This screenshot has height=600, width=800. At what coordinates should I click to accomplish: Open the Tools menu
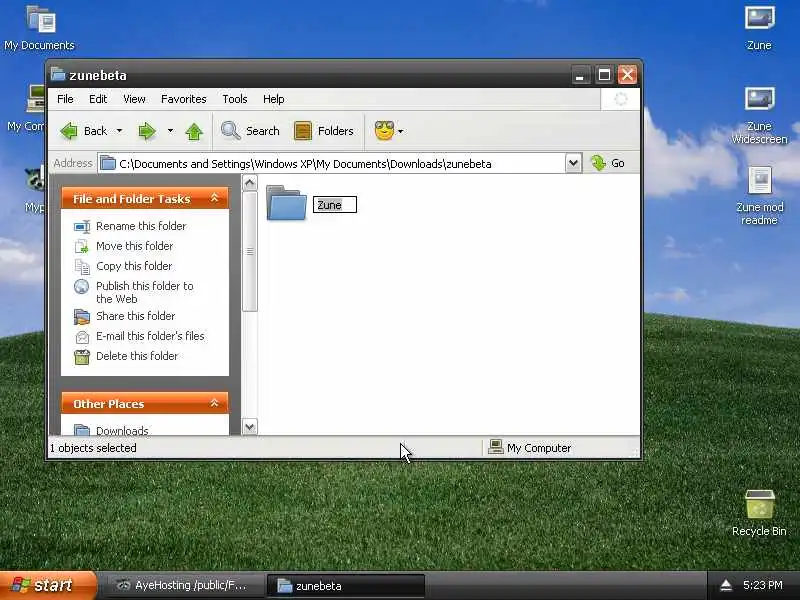(235, 99)
